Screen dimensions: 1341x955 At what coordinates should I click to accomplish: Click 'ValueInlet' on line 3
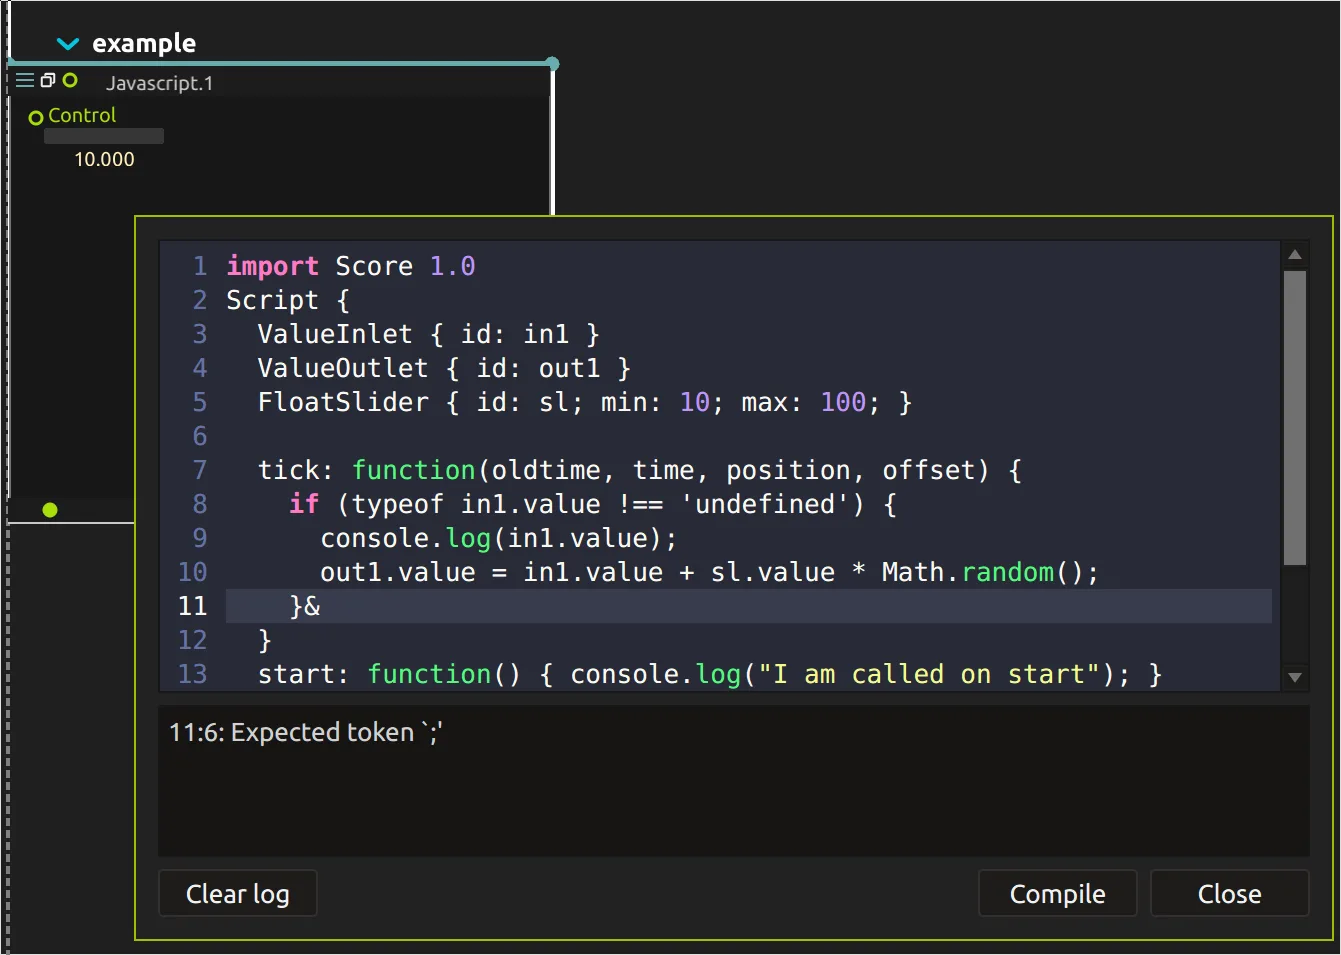335,334
